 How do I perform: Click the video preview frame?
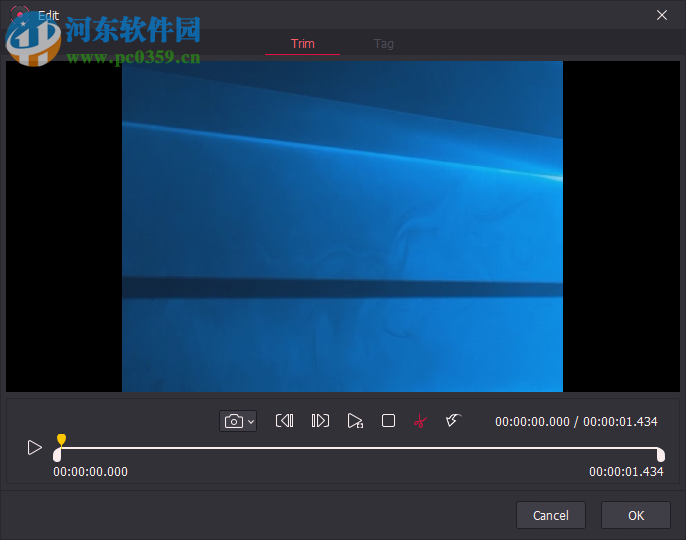pyautogui.click(x=342, y=226)
